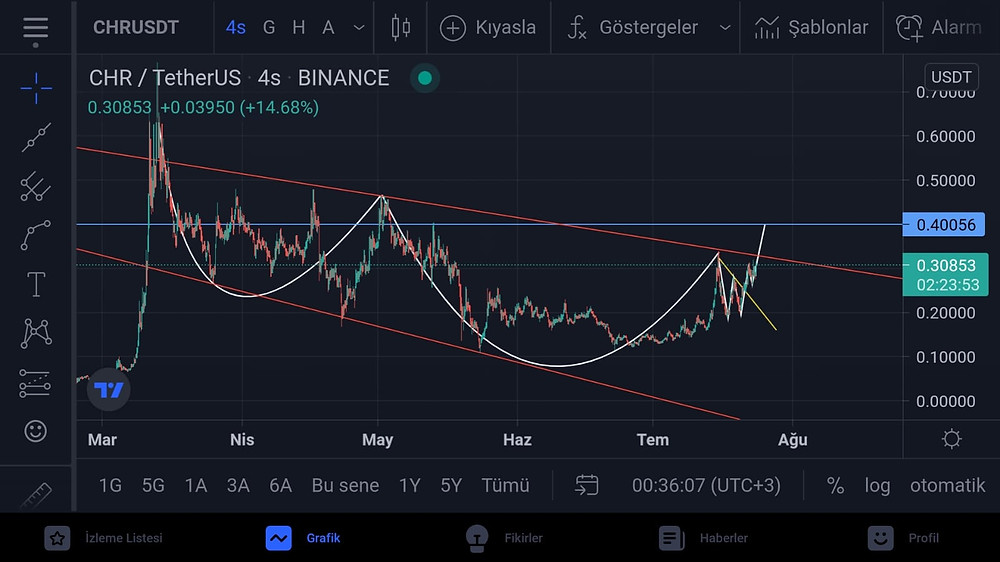Open the forecasting/position tools
This screenshot has height=562, width=1000.
click(x=35, y=383)
